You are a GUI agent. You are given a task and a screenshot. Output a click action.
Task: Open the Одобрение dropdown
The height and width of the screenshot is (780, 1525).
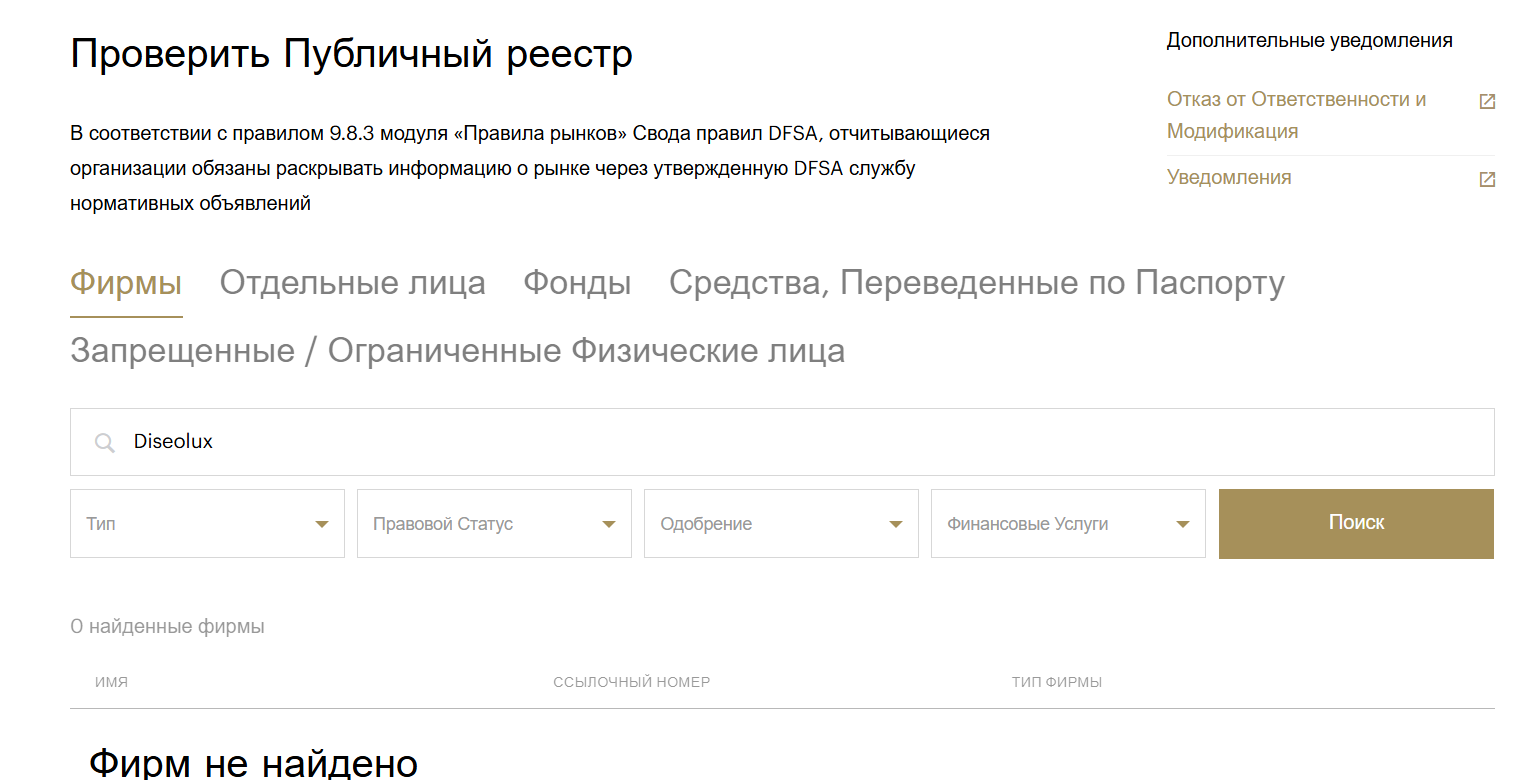[x=781, y=523]
